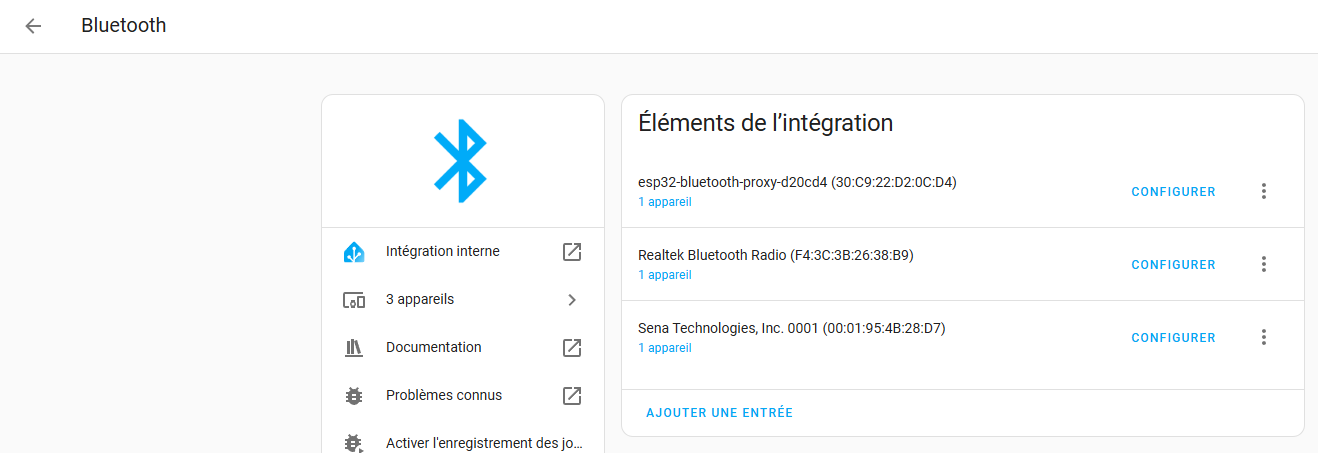1318x453 pixels.
Task: Open external link icon for Documentation
Action: (x=572, y=348)
